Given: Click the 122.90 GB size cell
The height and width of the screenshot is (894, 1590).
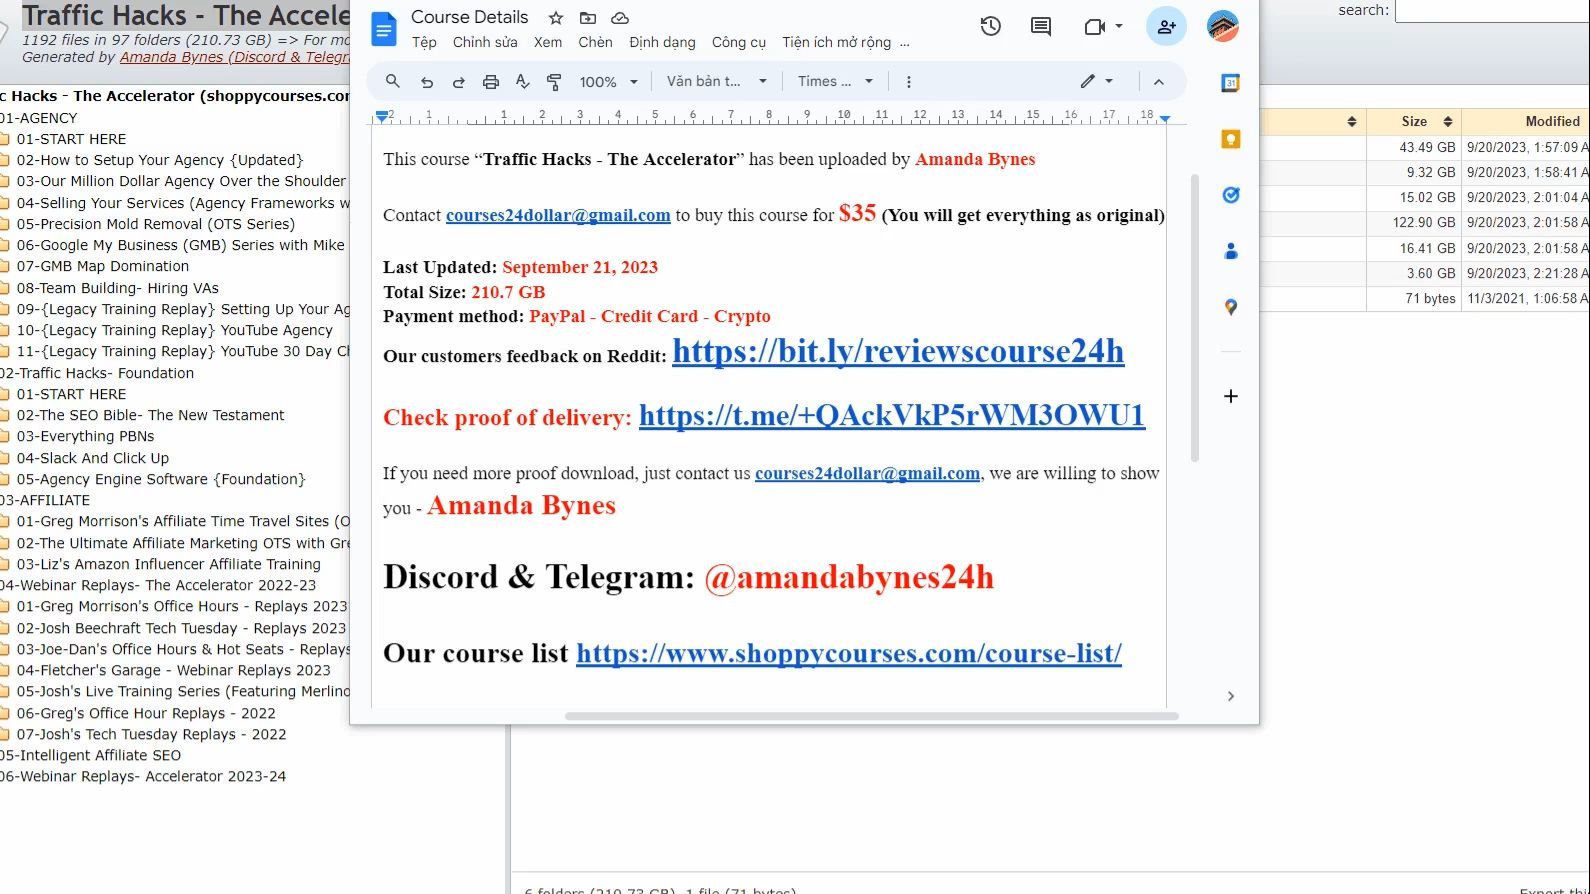Looking at the screenshot, I should (1424, 222).
